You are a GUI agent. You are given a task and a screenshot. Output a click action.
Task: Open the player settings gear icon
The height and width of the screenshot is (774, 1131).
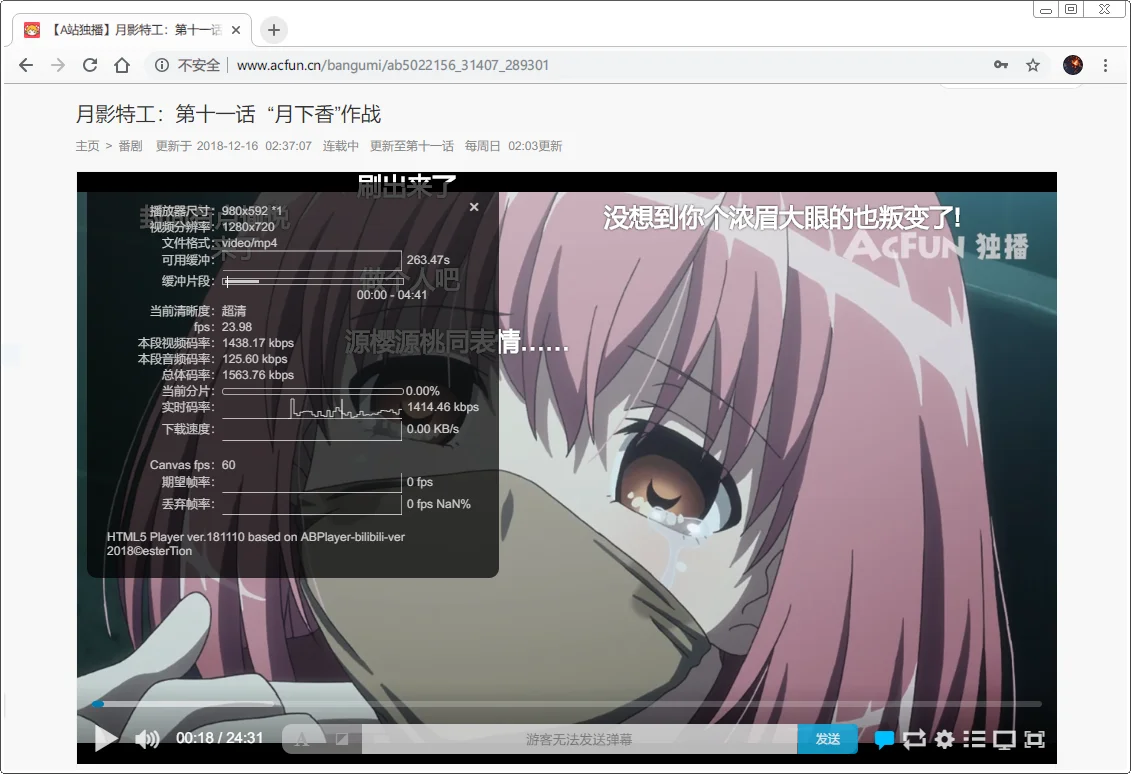click(944, 739)
